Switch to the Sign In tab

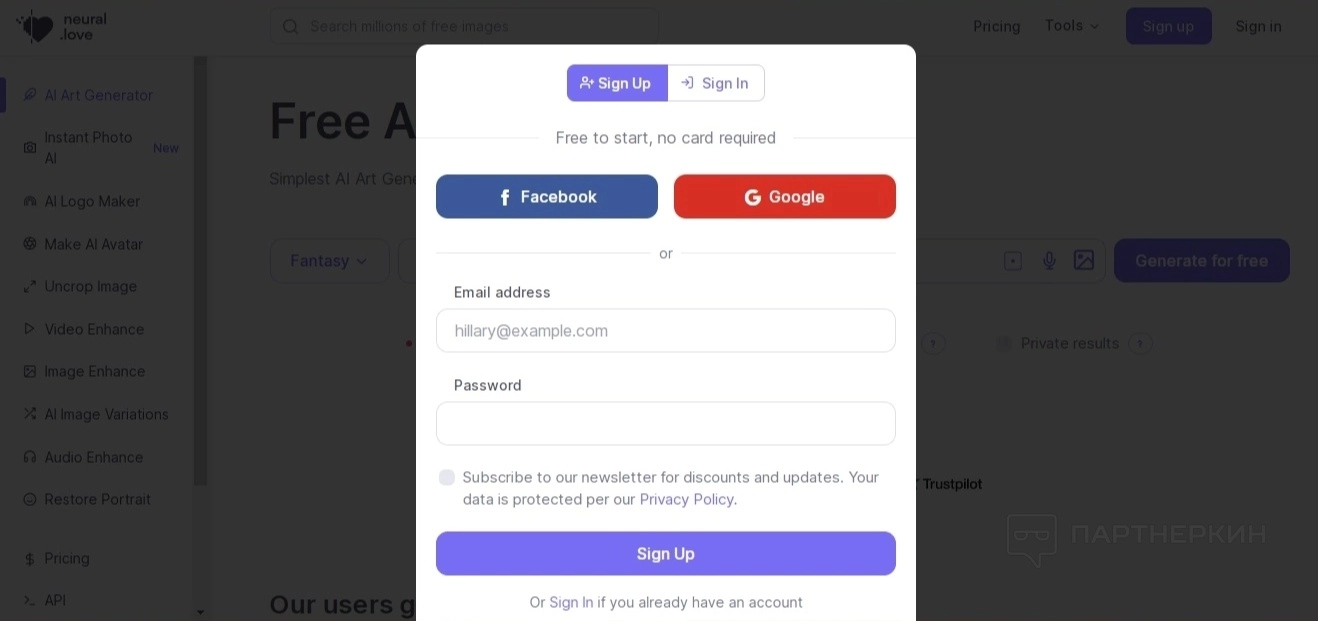click(x=715, y=83)
